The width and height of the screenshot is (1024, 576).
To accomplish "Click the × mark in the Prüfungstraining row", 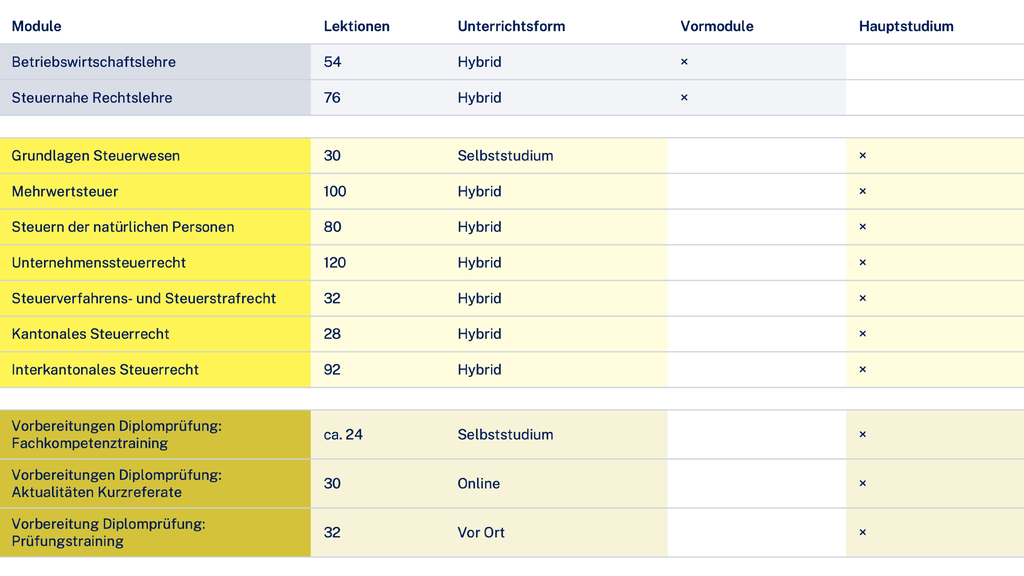I will [x=862, y=533].
